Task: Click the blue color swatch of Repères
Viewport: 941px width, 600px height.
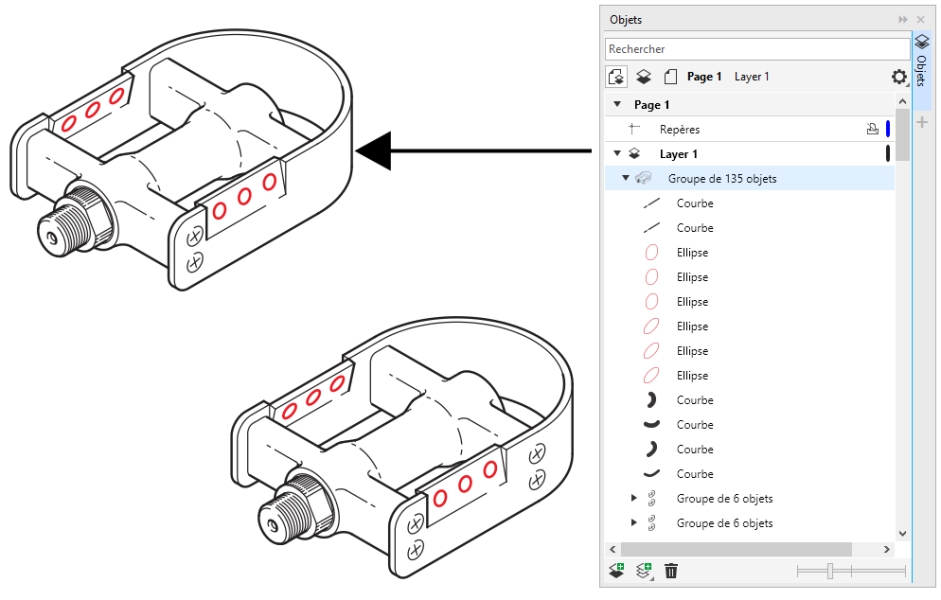Action: click(x=887, y=129)
